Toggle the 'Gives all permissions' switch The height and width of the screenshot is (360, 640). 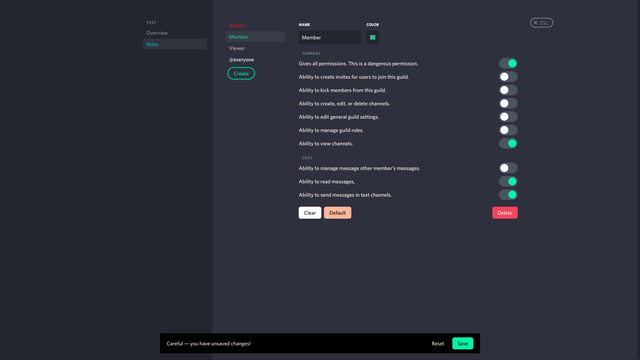[508, 63]
